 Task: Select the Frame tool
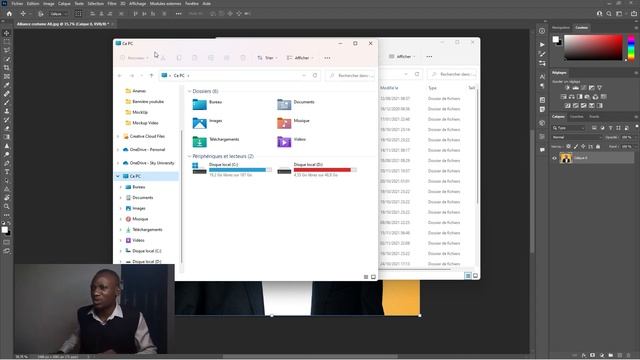point(7,76)
